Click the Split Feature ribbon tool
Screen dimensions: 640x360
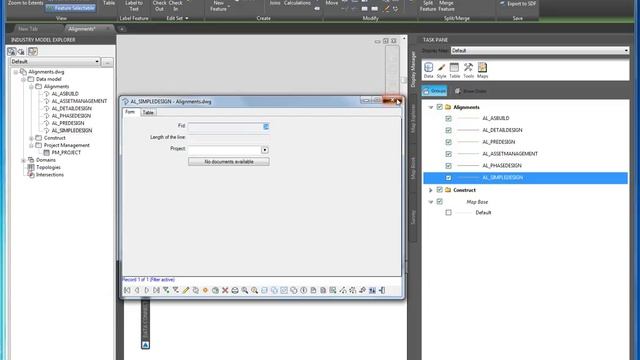pos(428,5)
